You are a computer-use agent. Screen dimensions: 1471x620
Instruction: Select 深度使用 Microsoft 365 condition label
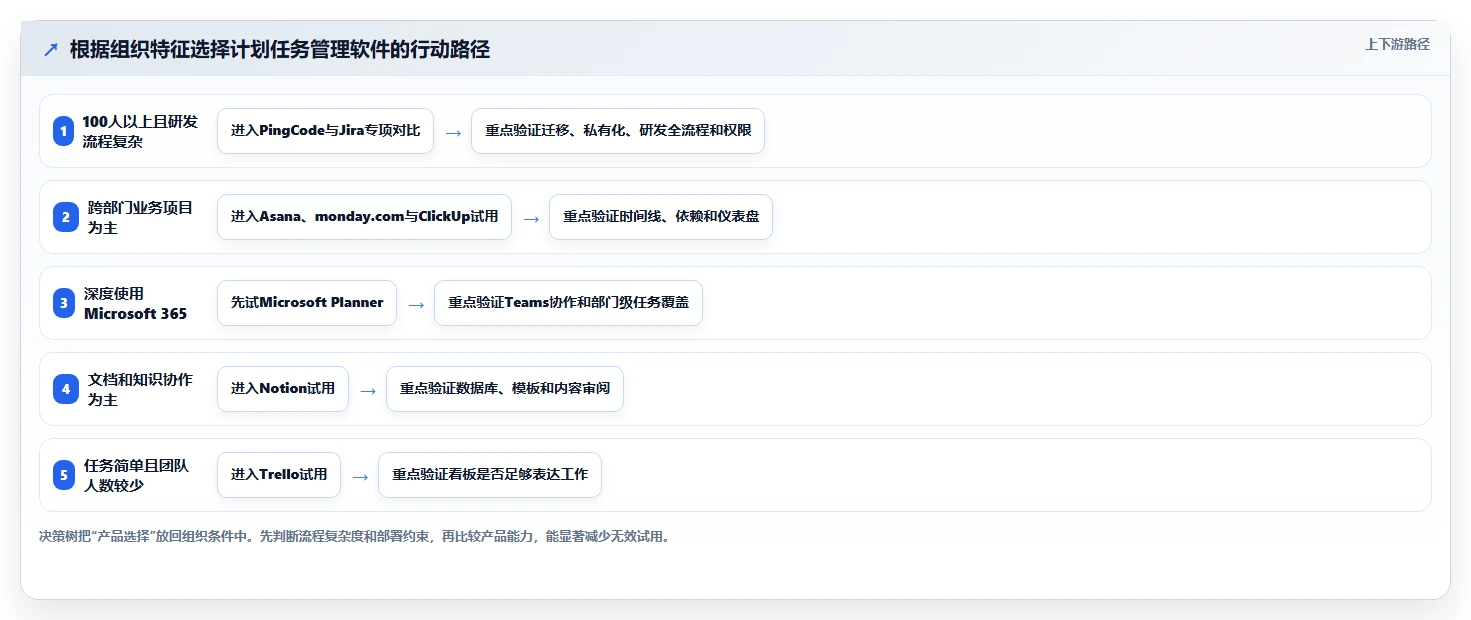136,303
